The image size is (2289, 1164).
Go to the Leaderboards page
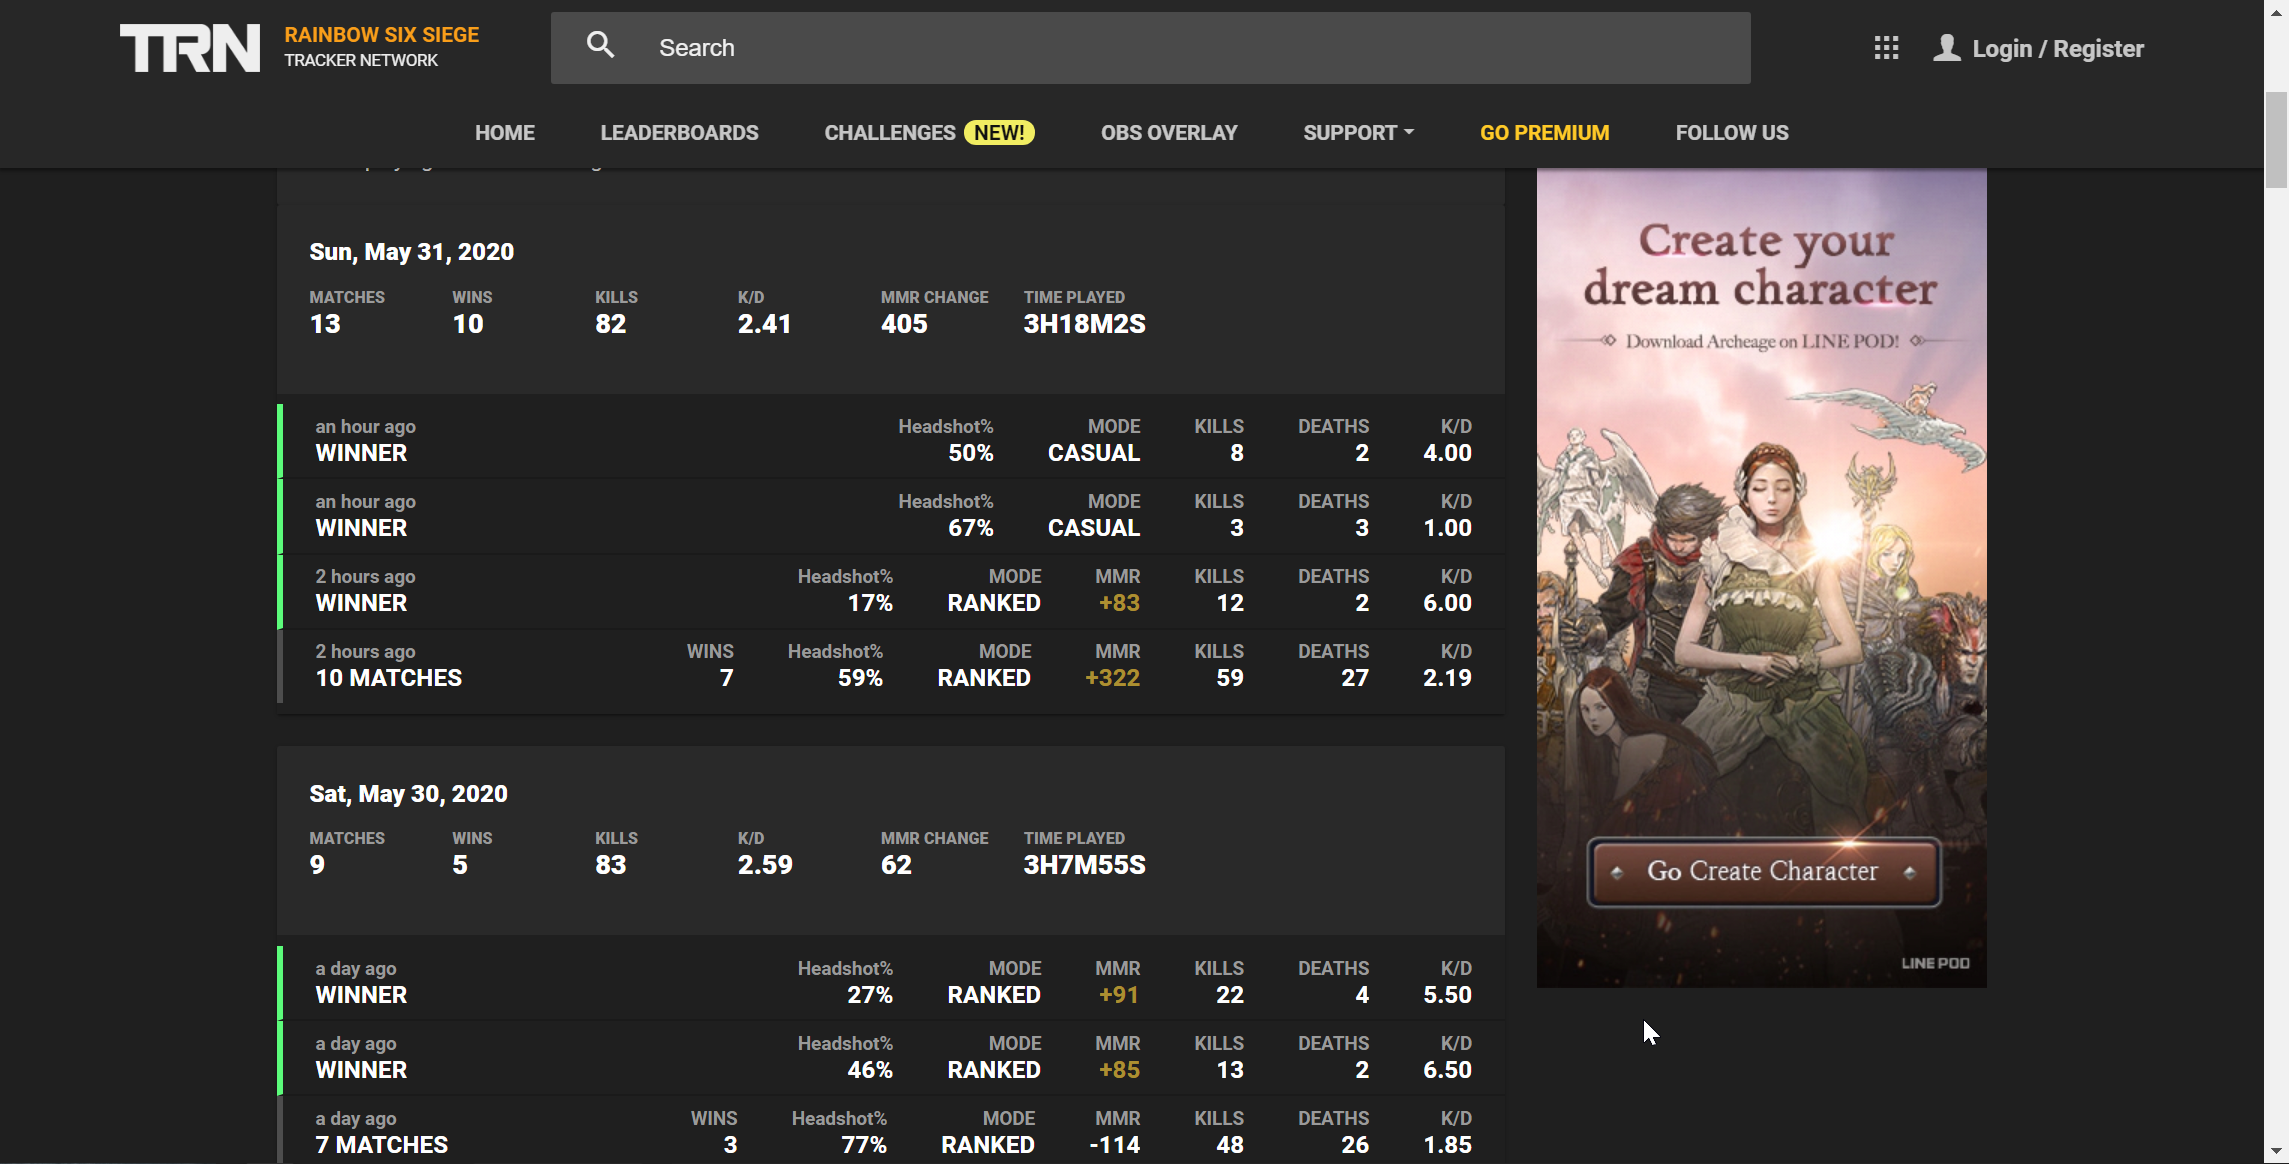[x=679, y=133]
